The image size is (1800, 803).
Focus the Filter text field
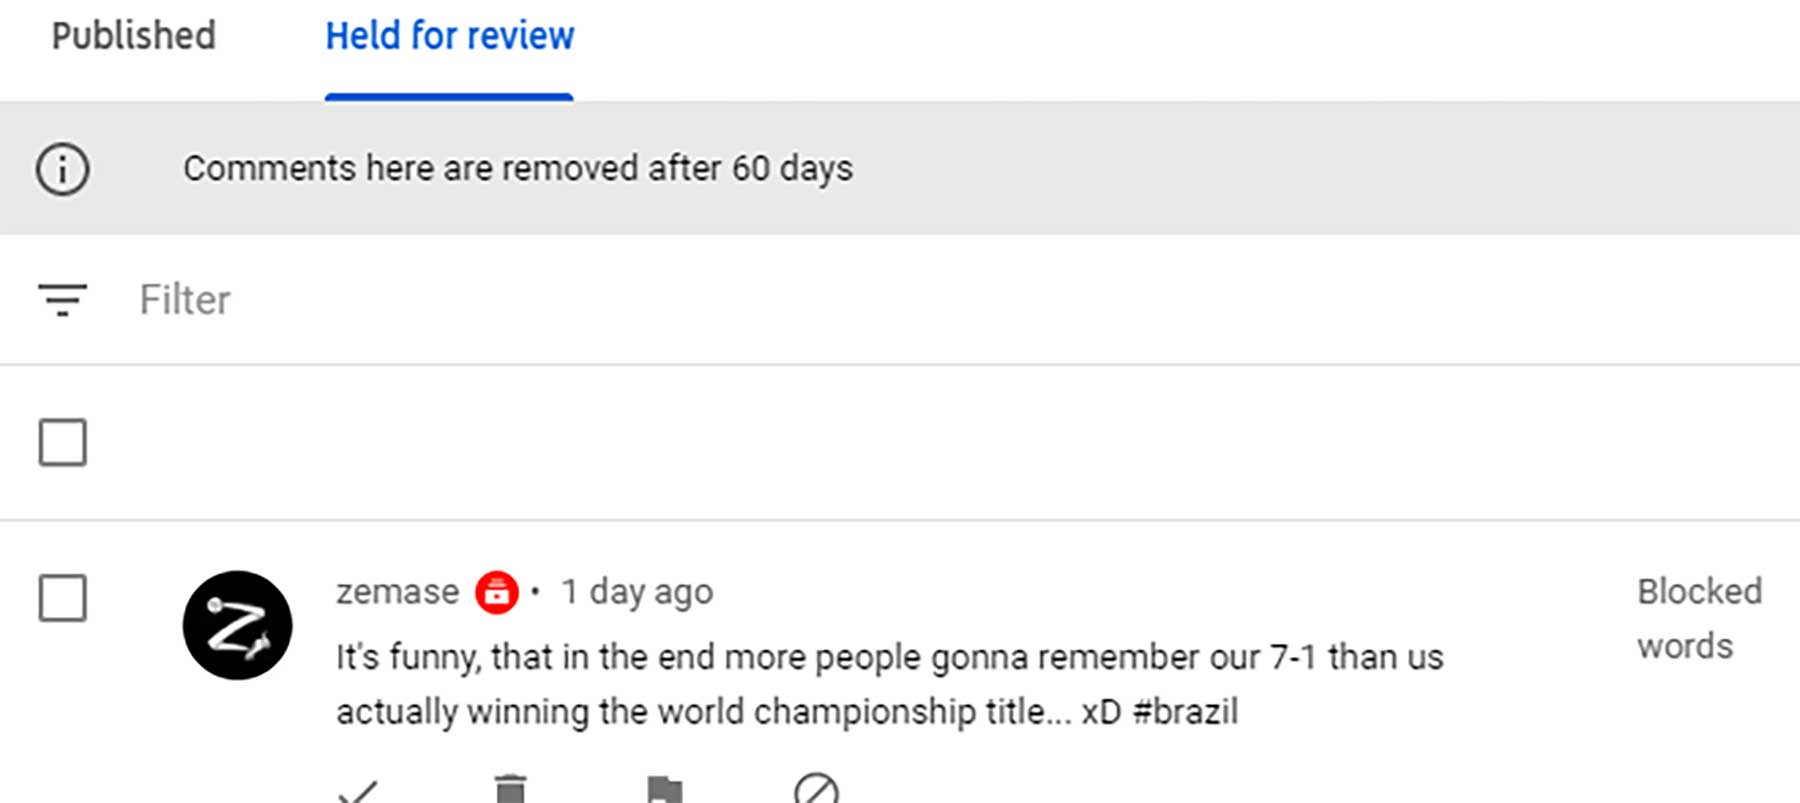(600, 300)
